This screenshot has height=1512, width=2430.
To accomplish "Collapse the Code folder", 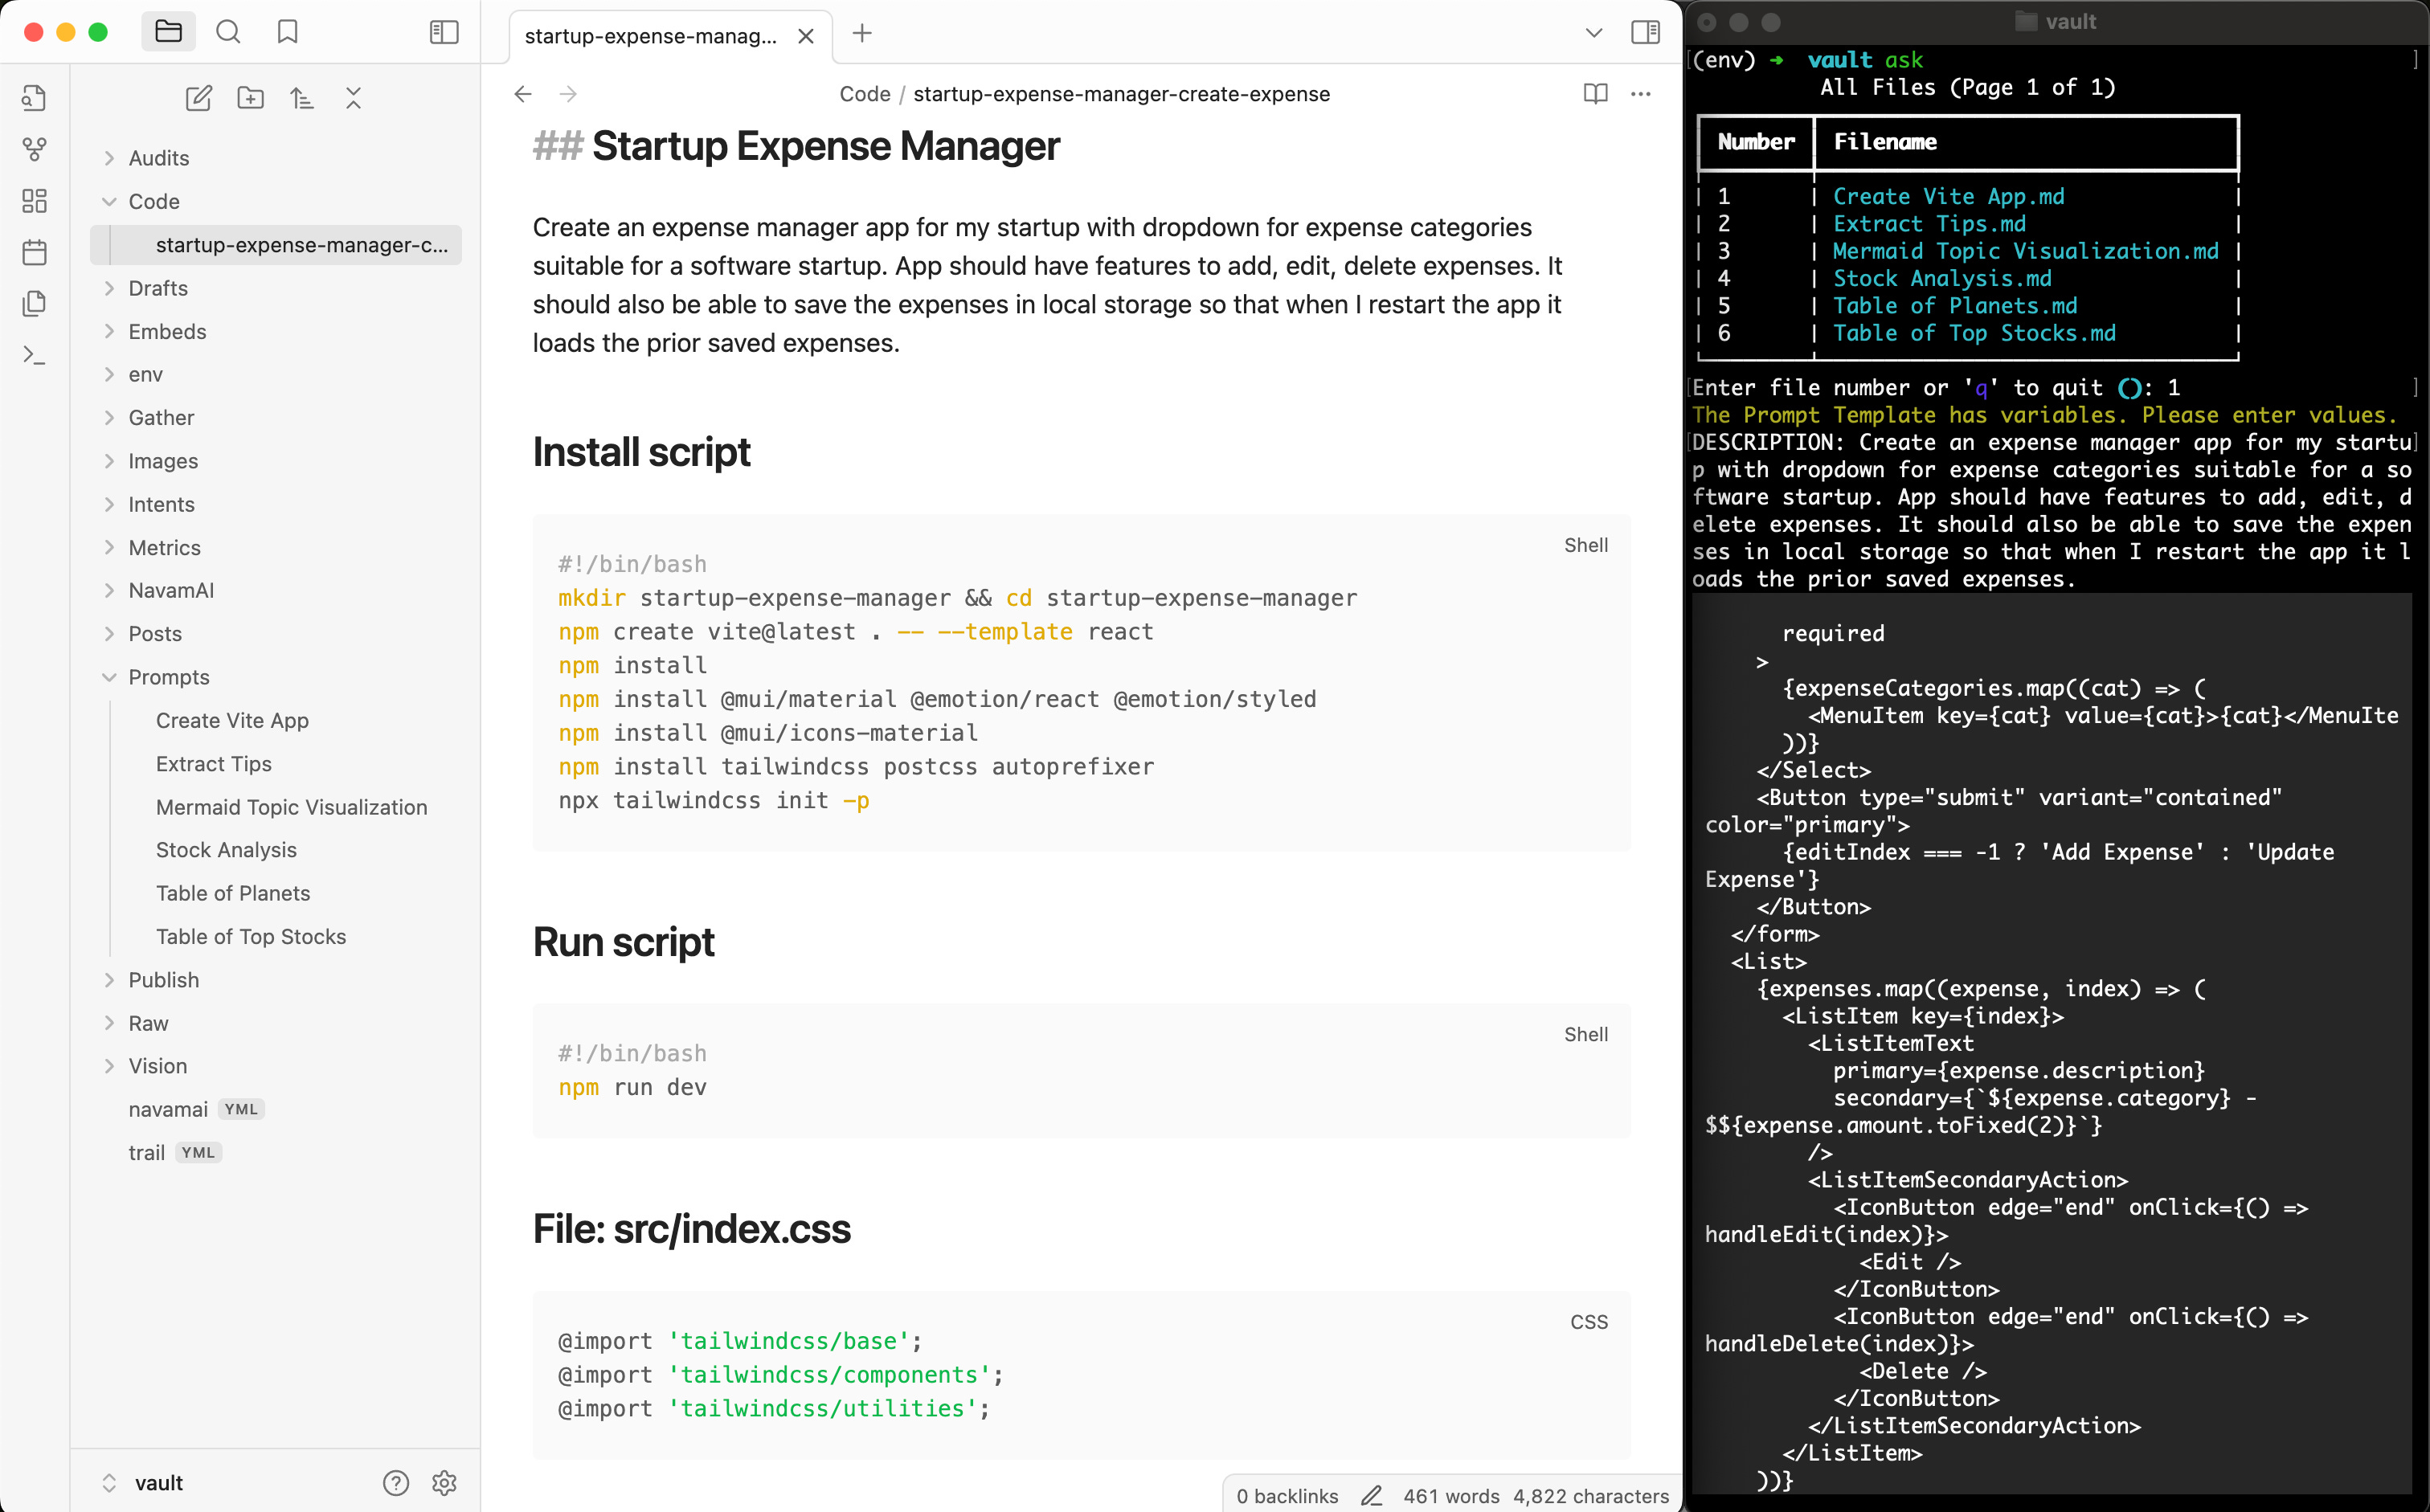I will tap(153, 201).
